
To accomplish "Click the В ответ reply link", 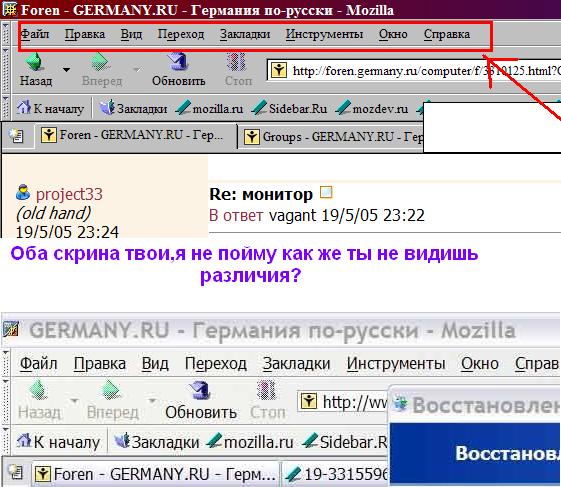I will (x=236, y=216).
